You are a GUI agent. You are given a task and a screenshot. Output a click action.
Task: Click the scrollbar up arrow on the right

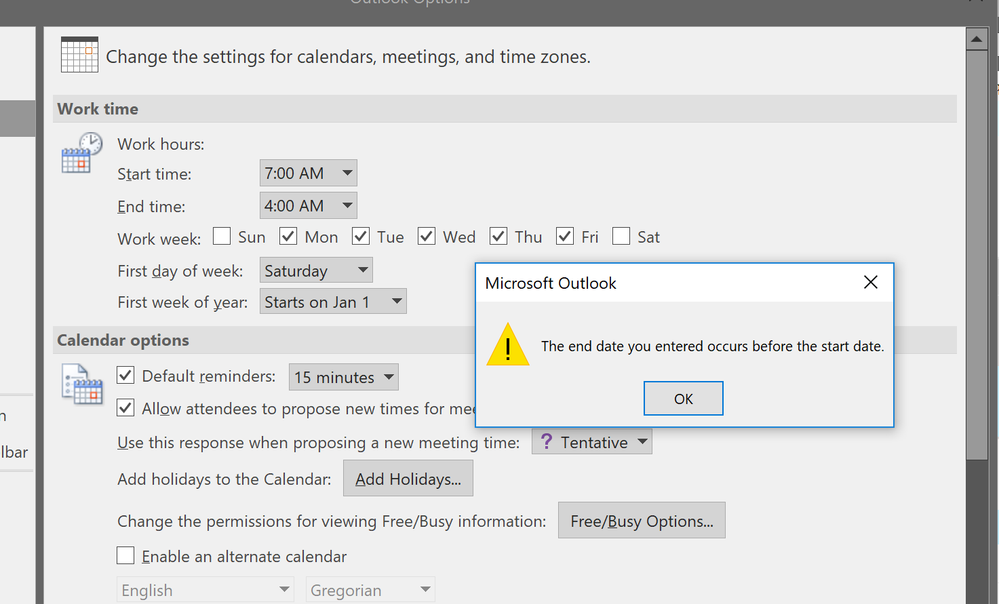coord(976,38)
